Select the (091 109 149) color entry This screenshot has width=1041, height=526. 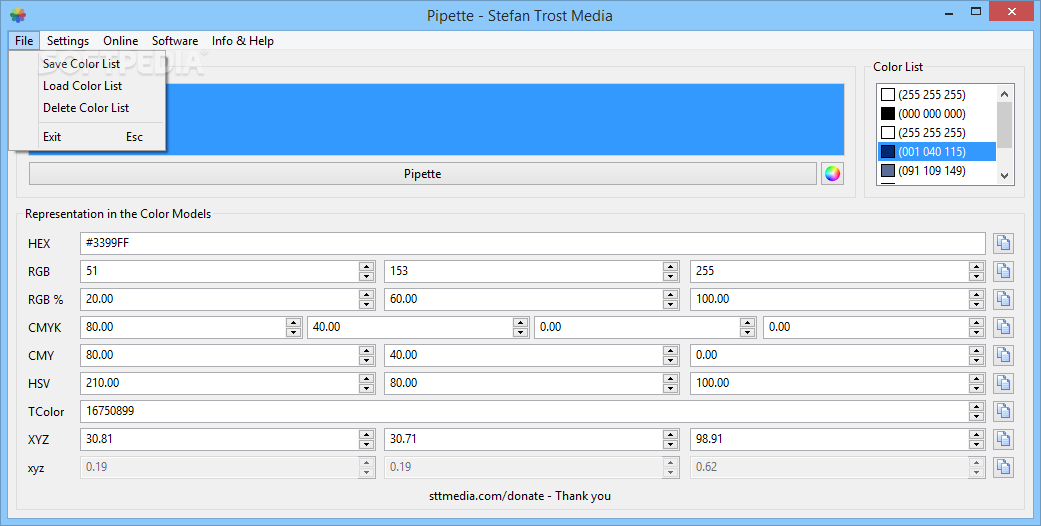pos(937,171)
